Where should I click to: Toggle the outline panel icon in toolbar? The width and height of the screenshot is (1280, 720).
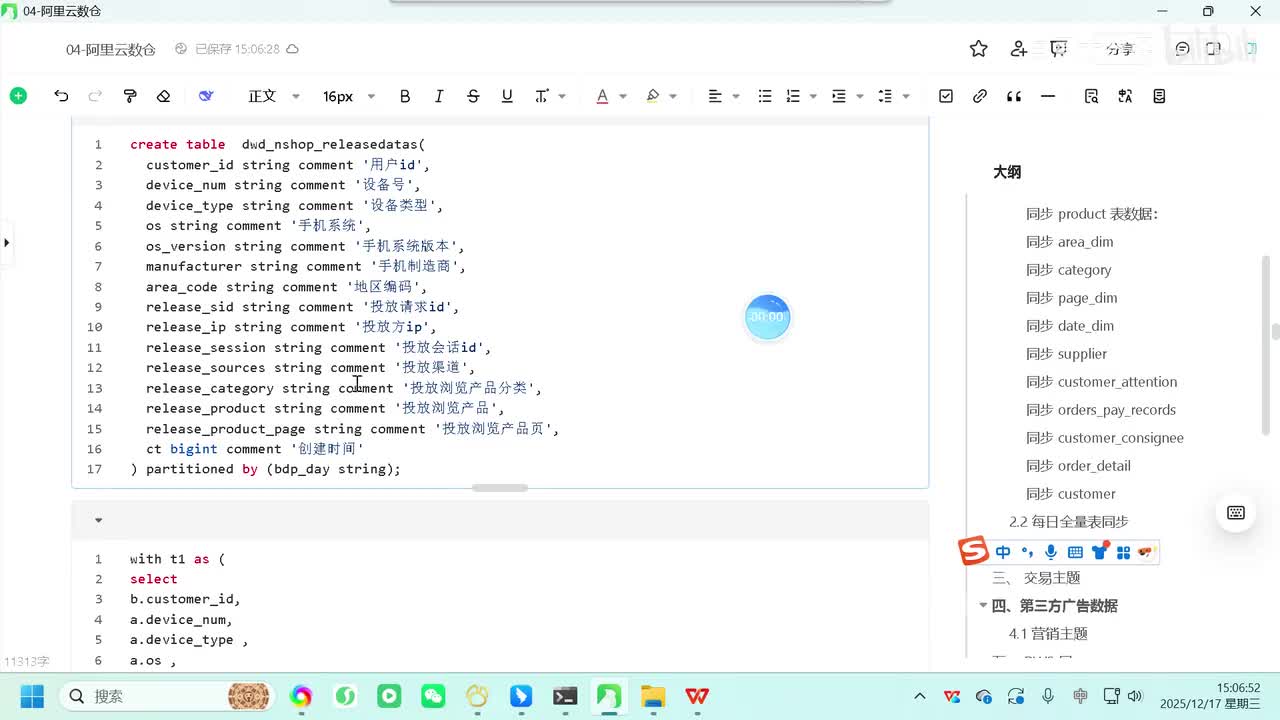[x=1159, y=96]
